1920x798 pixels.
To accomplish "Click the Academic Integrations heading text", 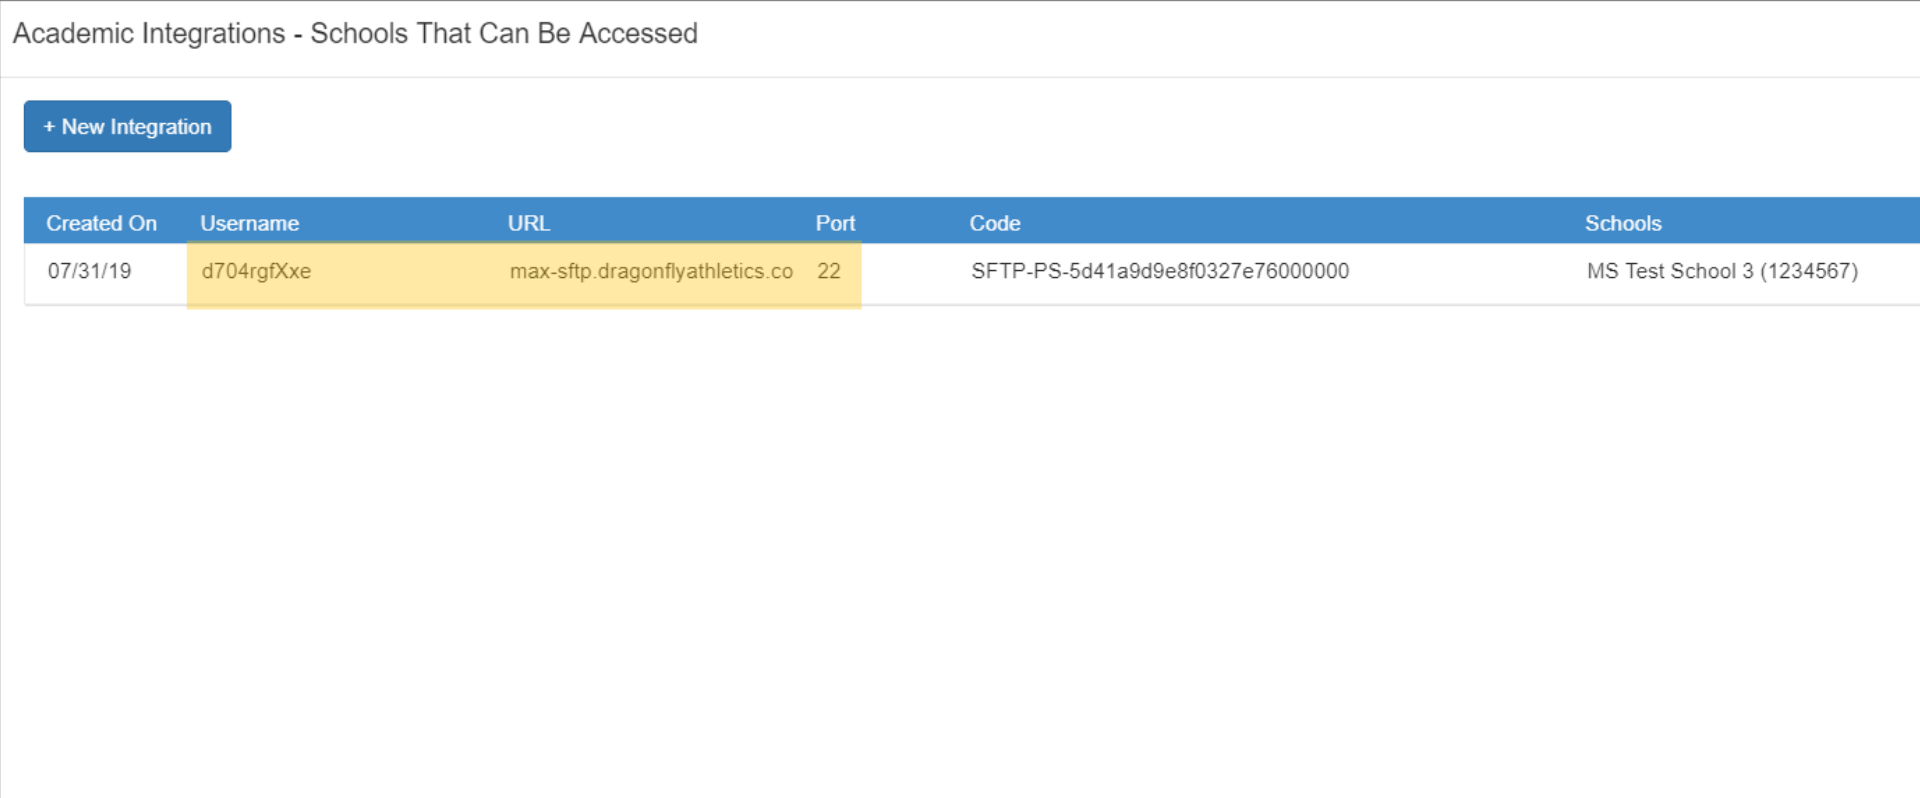I will click(x=149, y=34).
